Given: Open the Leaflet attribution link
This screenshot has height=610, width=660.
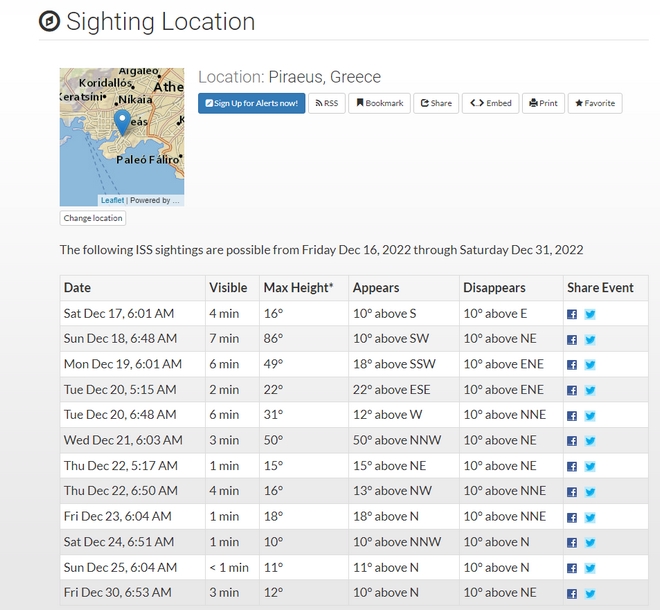Looking at the screenshot, I should [112, 200].
